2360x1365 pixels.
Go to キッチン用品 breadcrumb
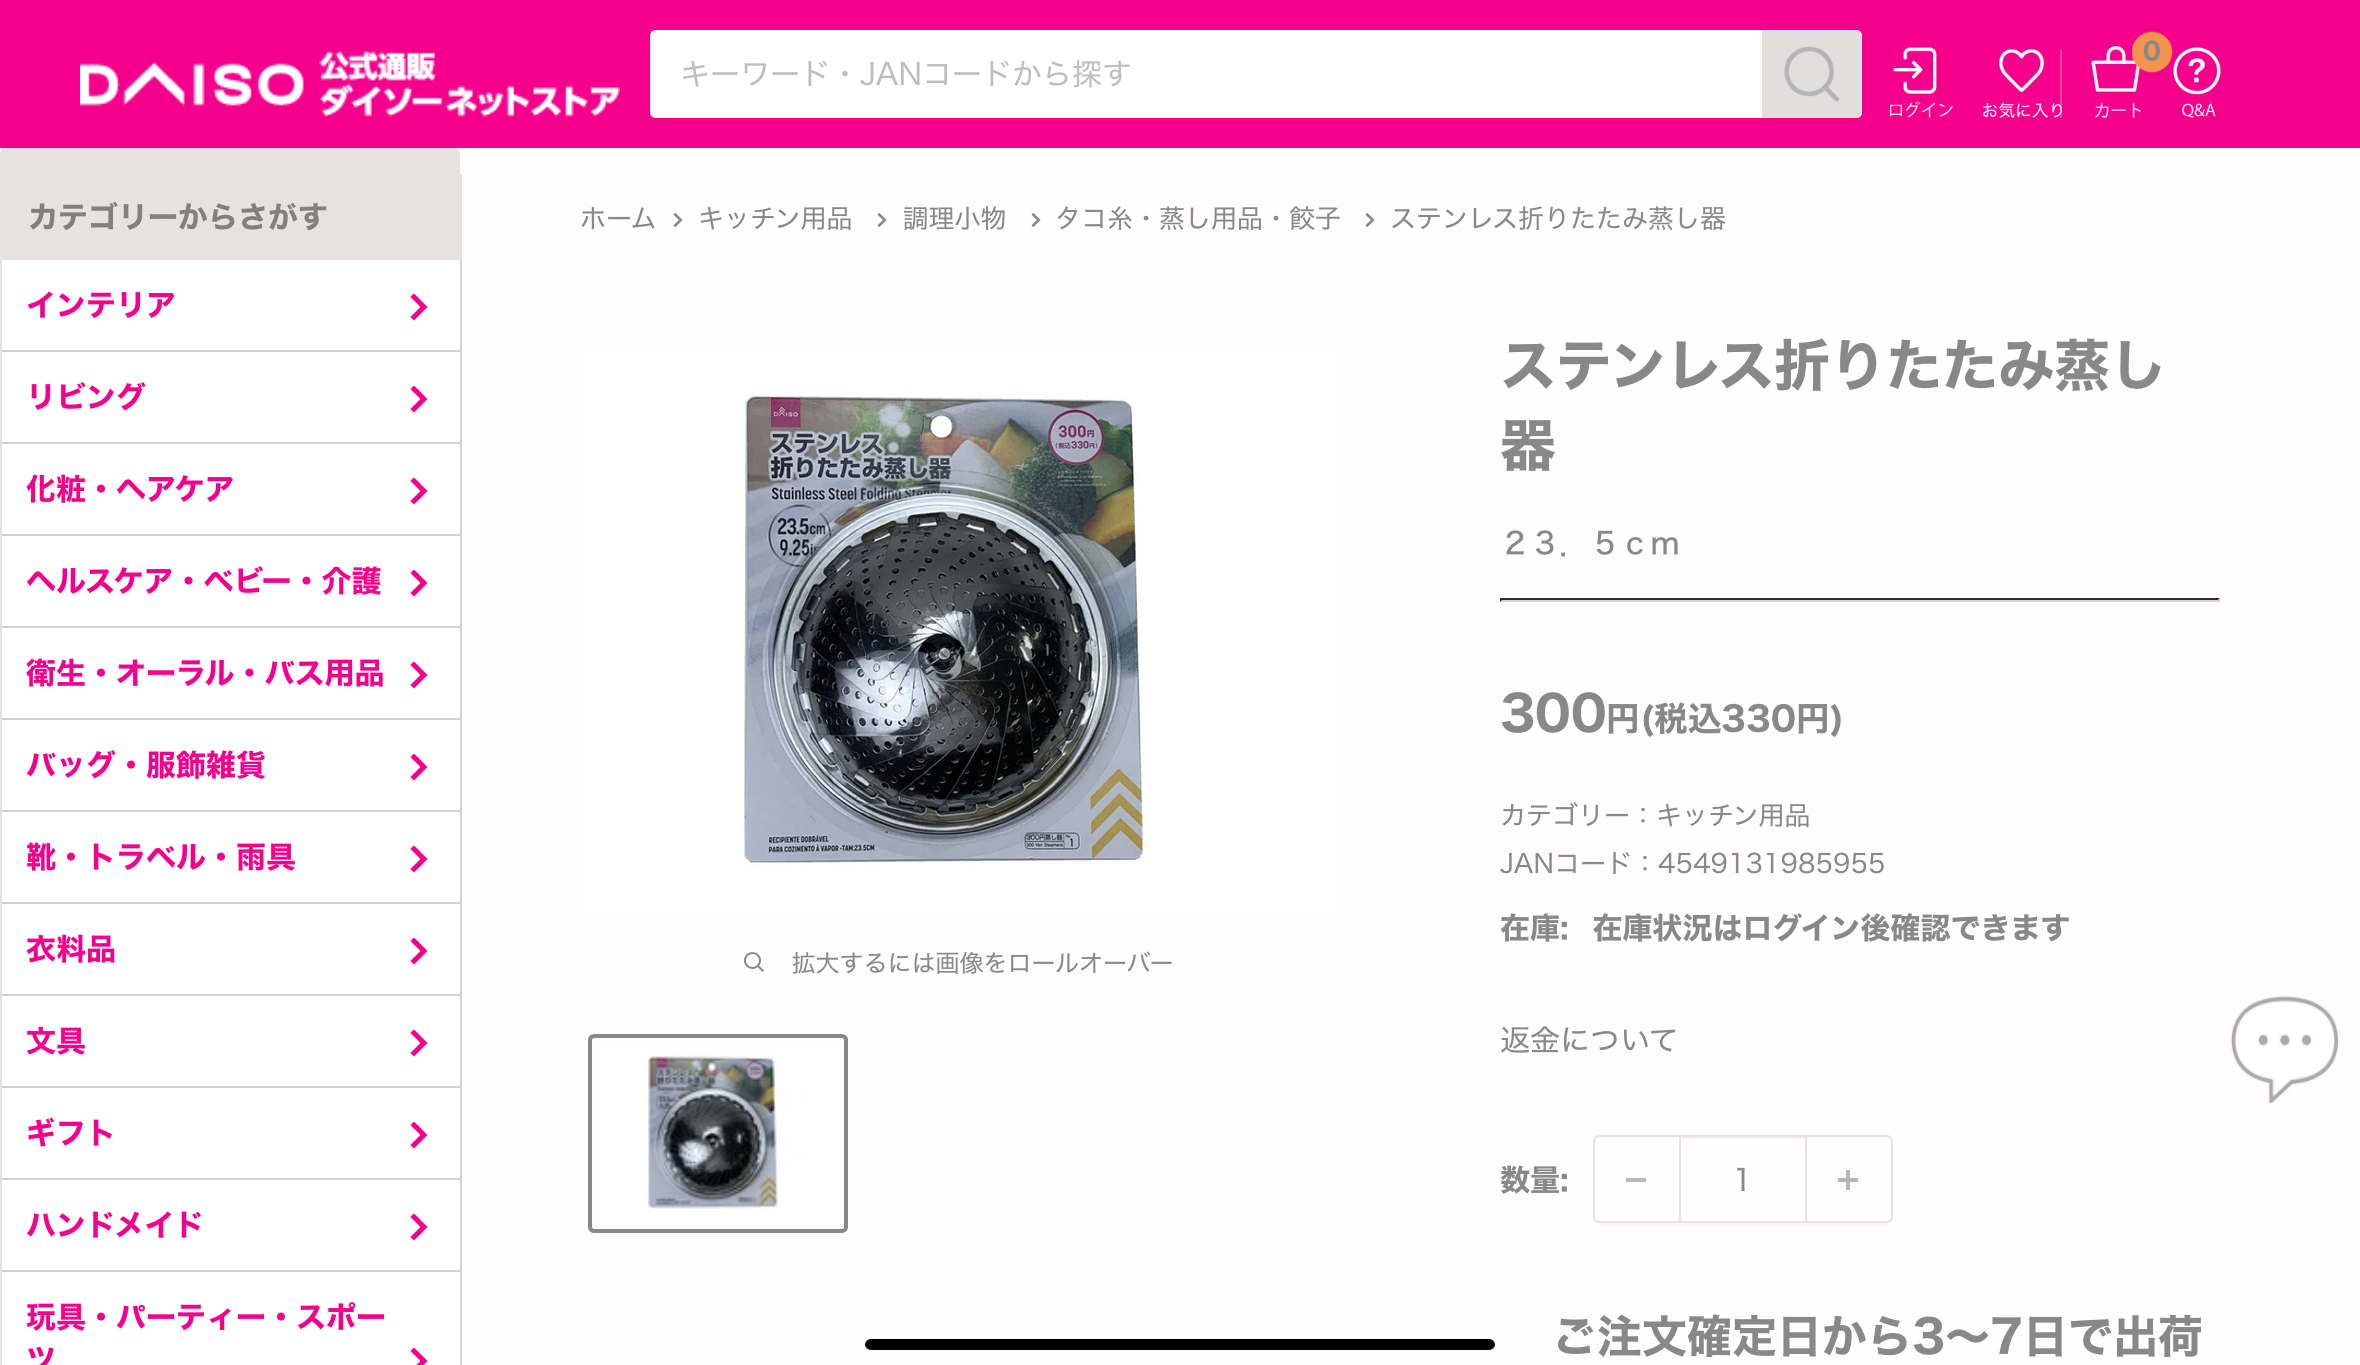(775, 219)
